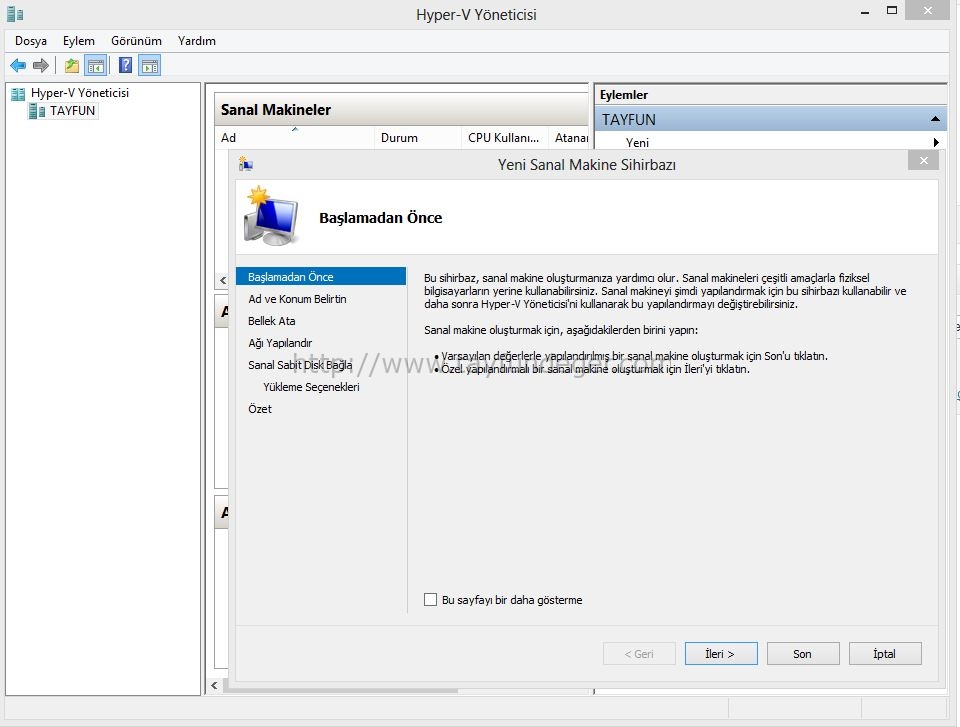Image resolution: width=960 pixels, height=727 pixels.
Task: Expand the Yeni submenu arrow
Action: point(936,142)
